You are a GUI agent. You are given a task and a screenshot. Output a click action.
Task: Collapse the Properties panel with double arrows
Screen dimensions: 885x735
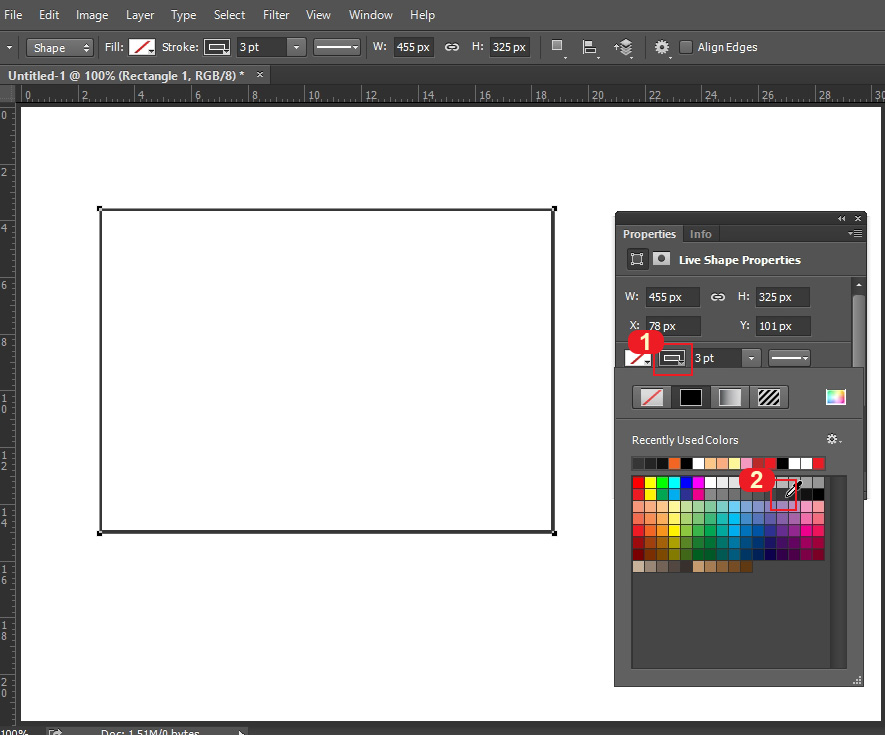coord(842,218)
